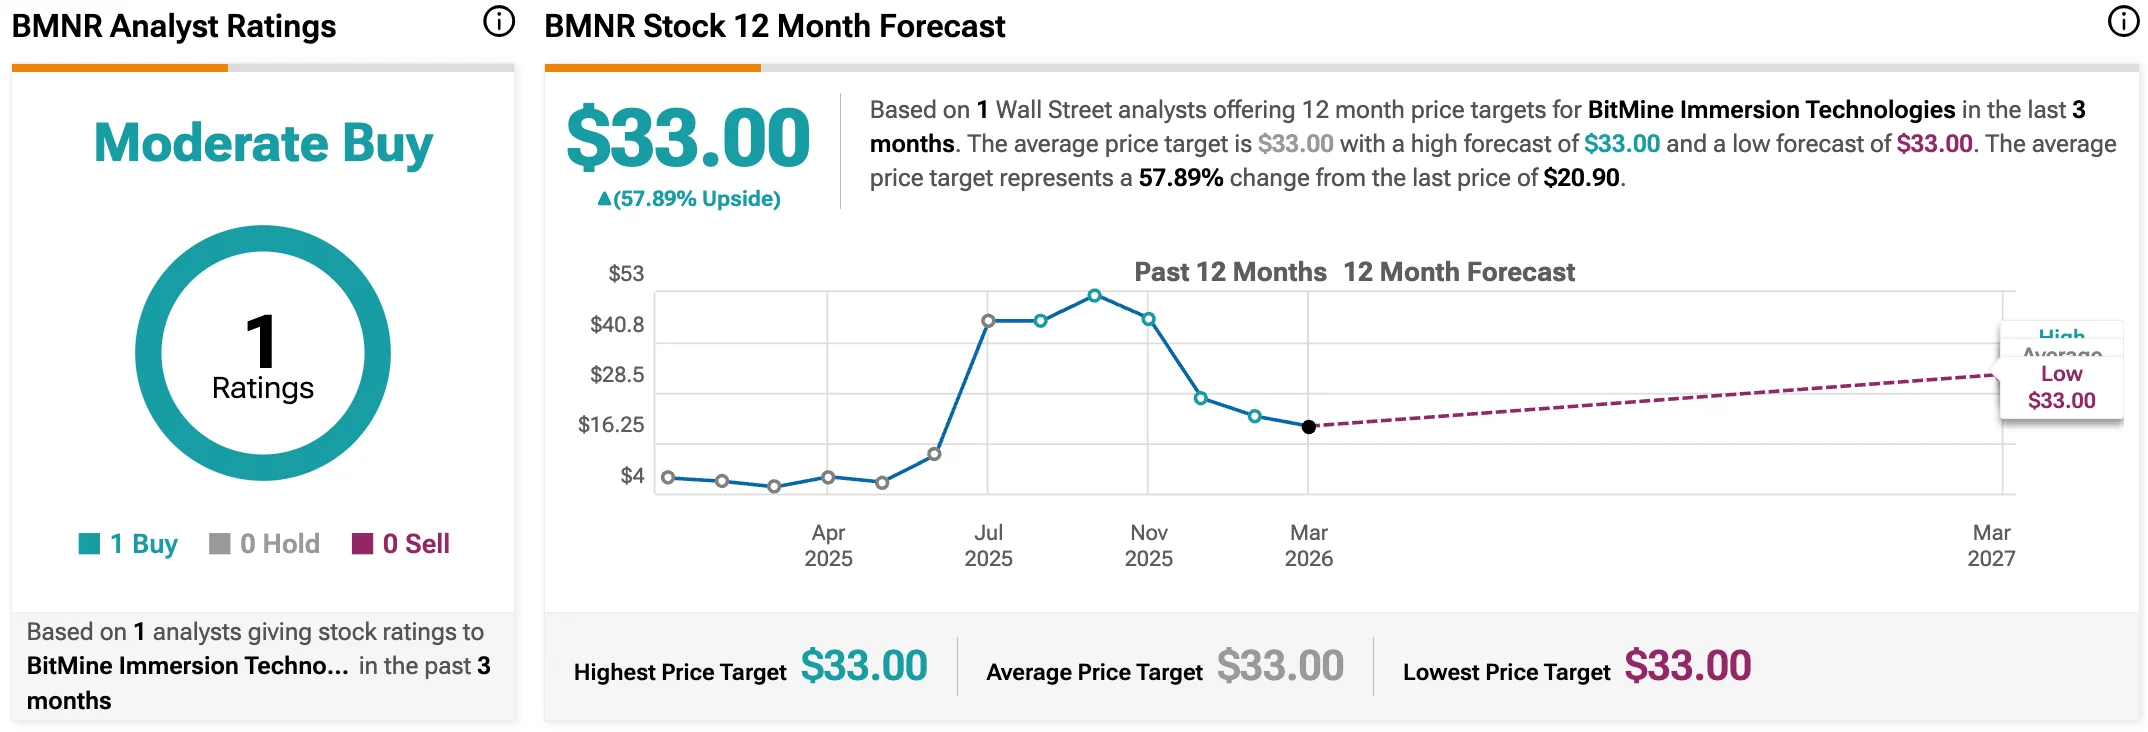
Task: Click the lowest chart data point near $4
Action: (x=774, y=487)
